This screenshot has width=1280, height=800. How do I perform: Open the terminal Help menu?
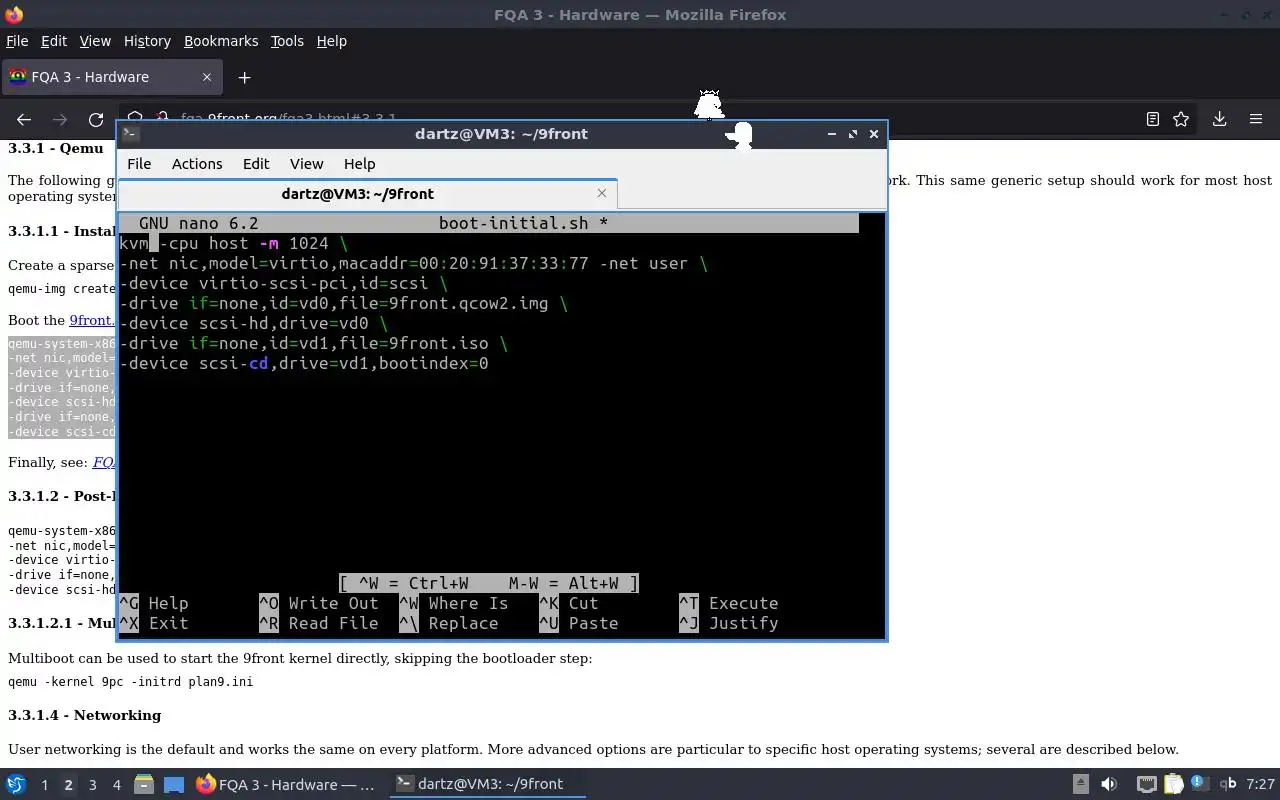(359, 164)
